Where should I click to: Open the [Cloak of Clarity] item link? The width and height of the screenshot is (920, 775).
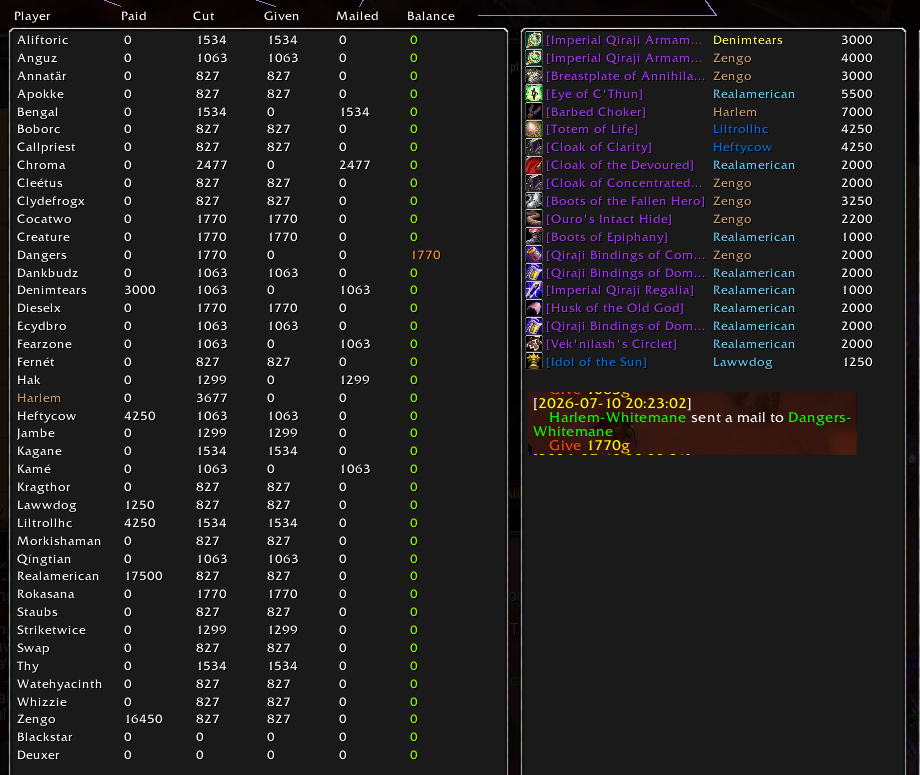click(599, 147)
